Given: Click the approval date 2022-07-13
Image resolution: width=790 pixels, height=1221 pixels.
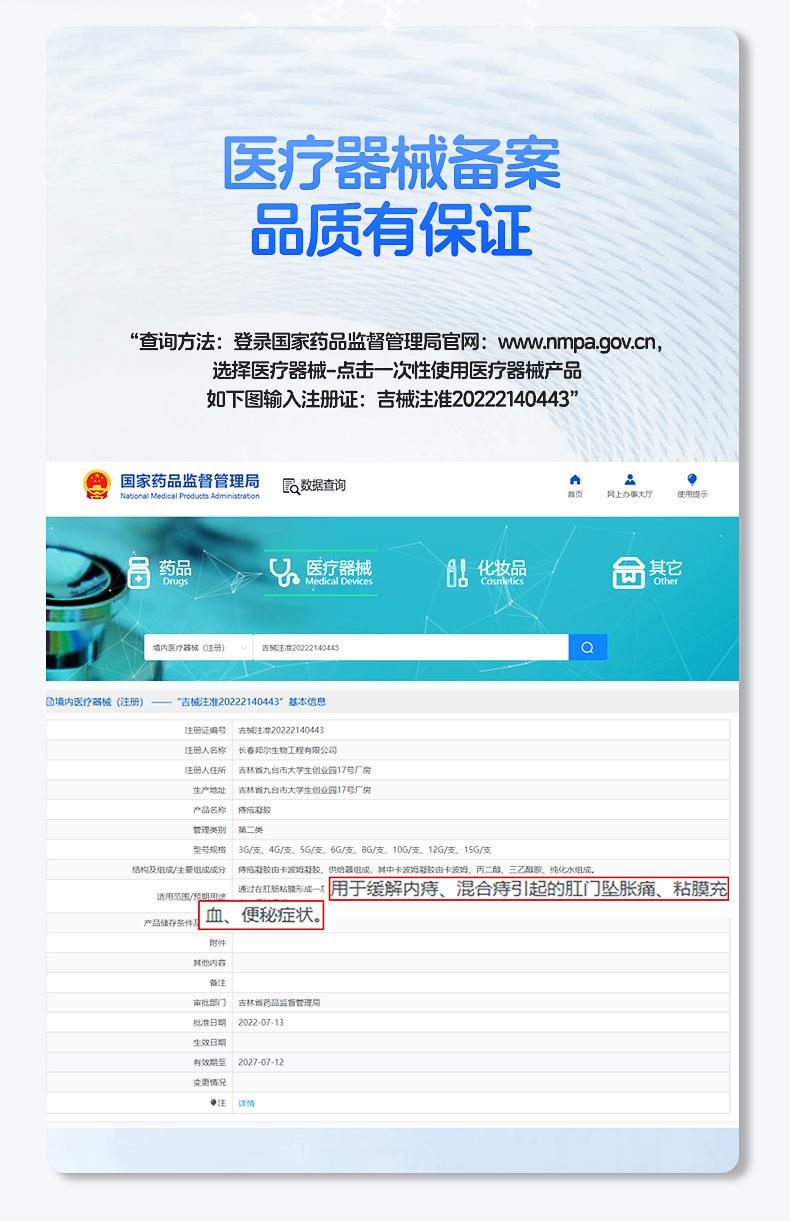Looking at the screenshot, I should (x=261, y=1023).
